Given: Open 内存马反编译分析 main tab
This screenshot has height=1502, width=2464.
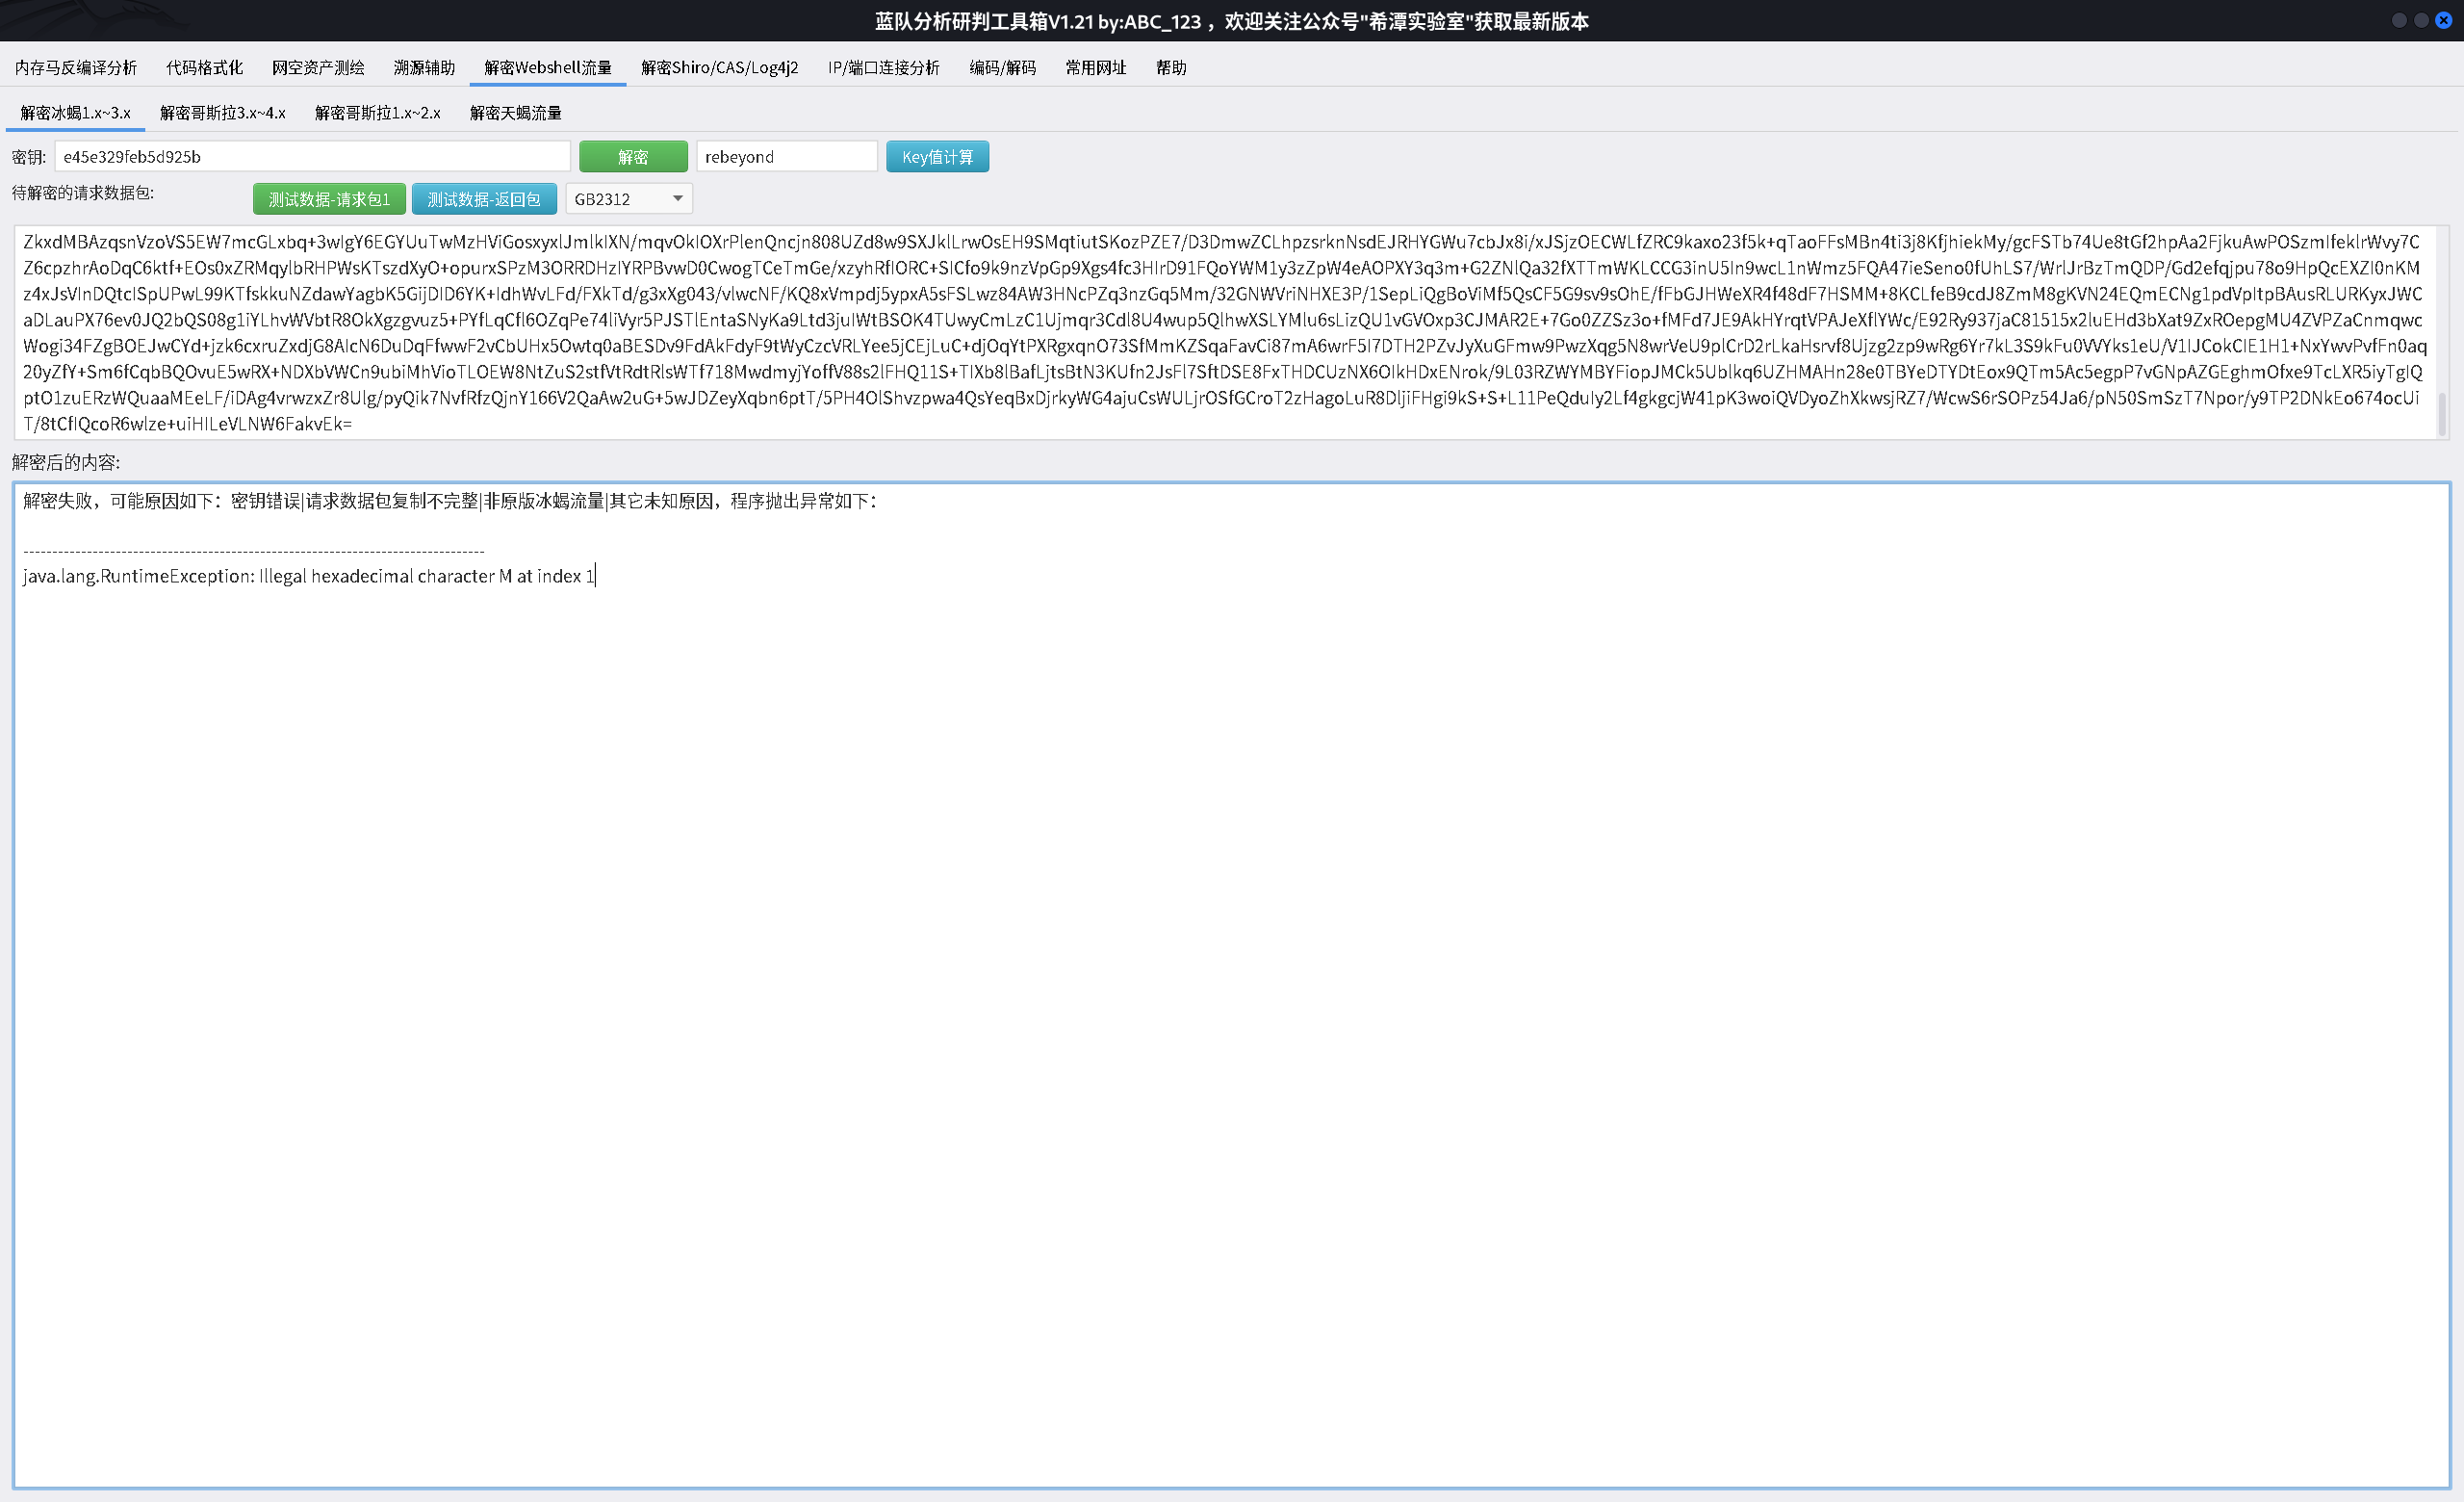Looking at the screenshot, I should tap(76, 67).
